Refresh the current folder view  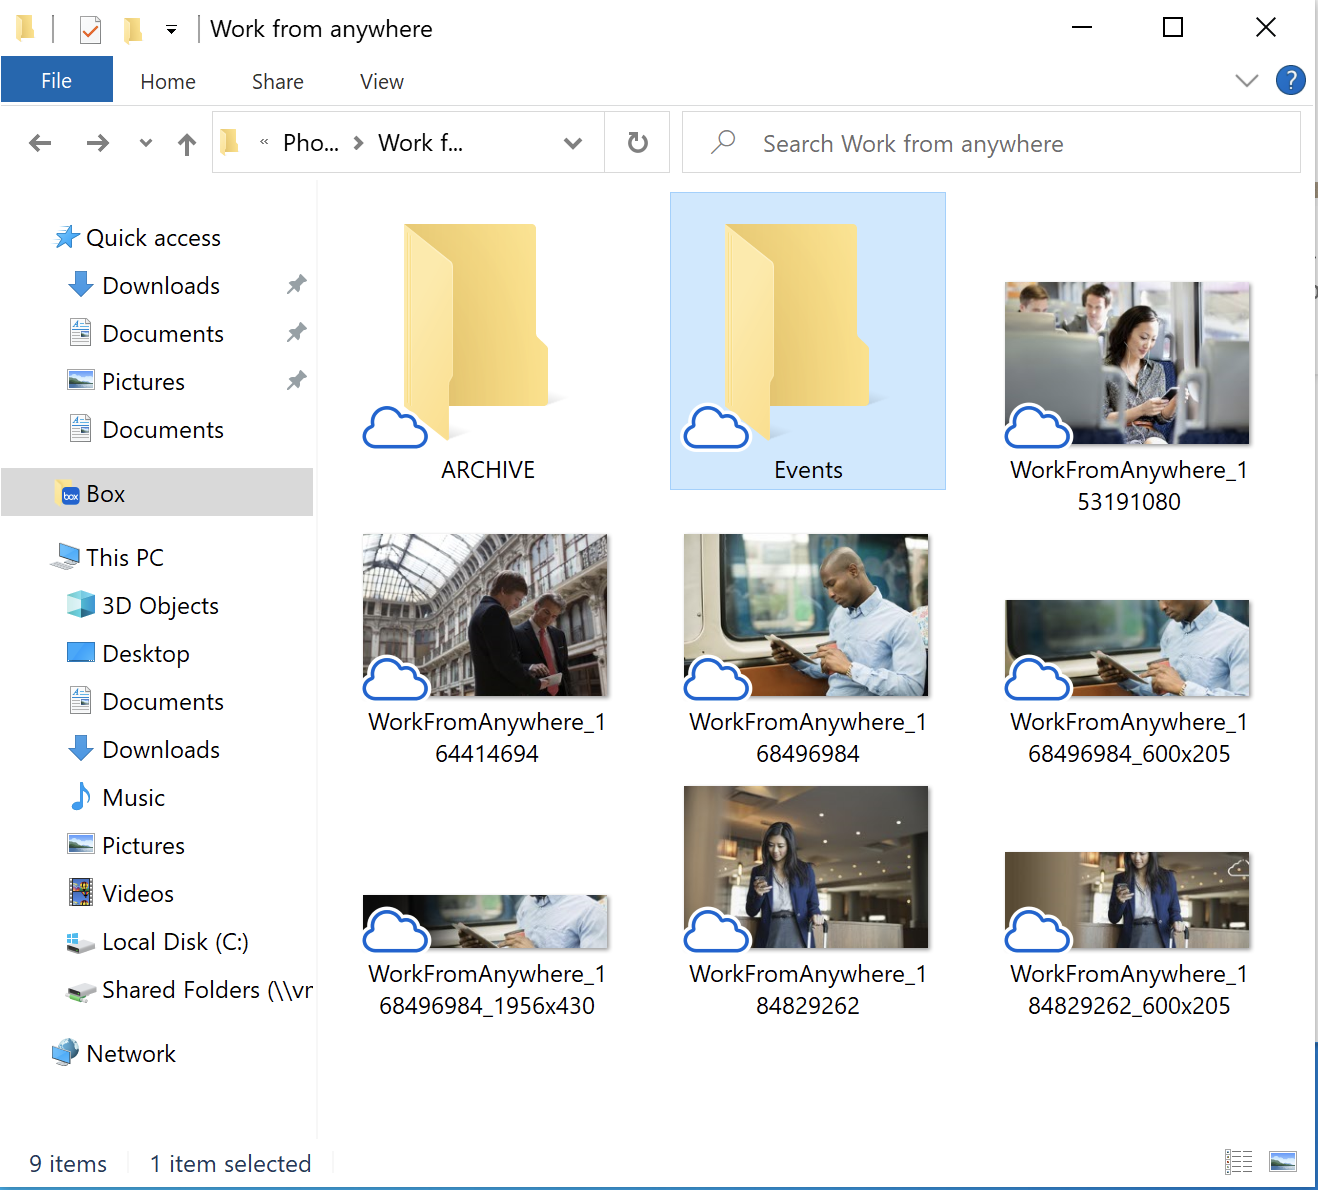coord(637,143)
